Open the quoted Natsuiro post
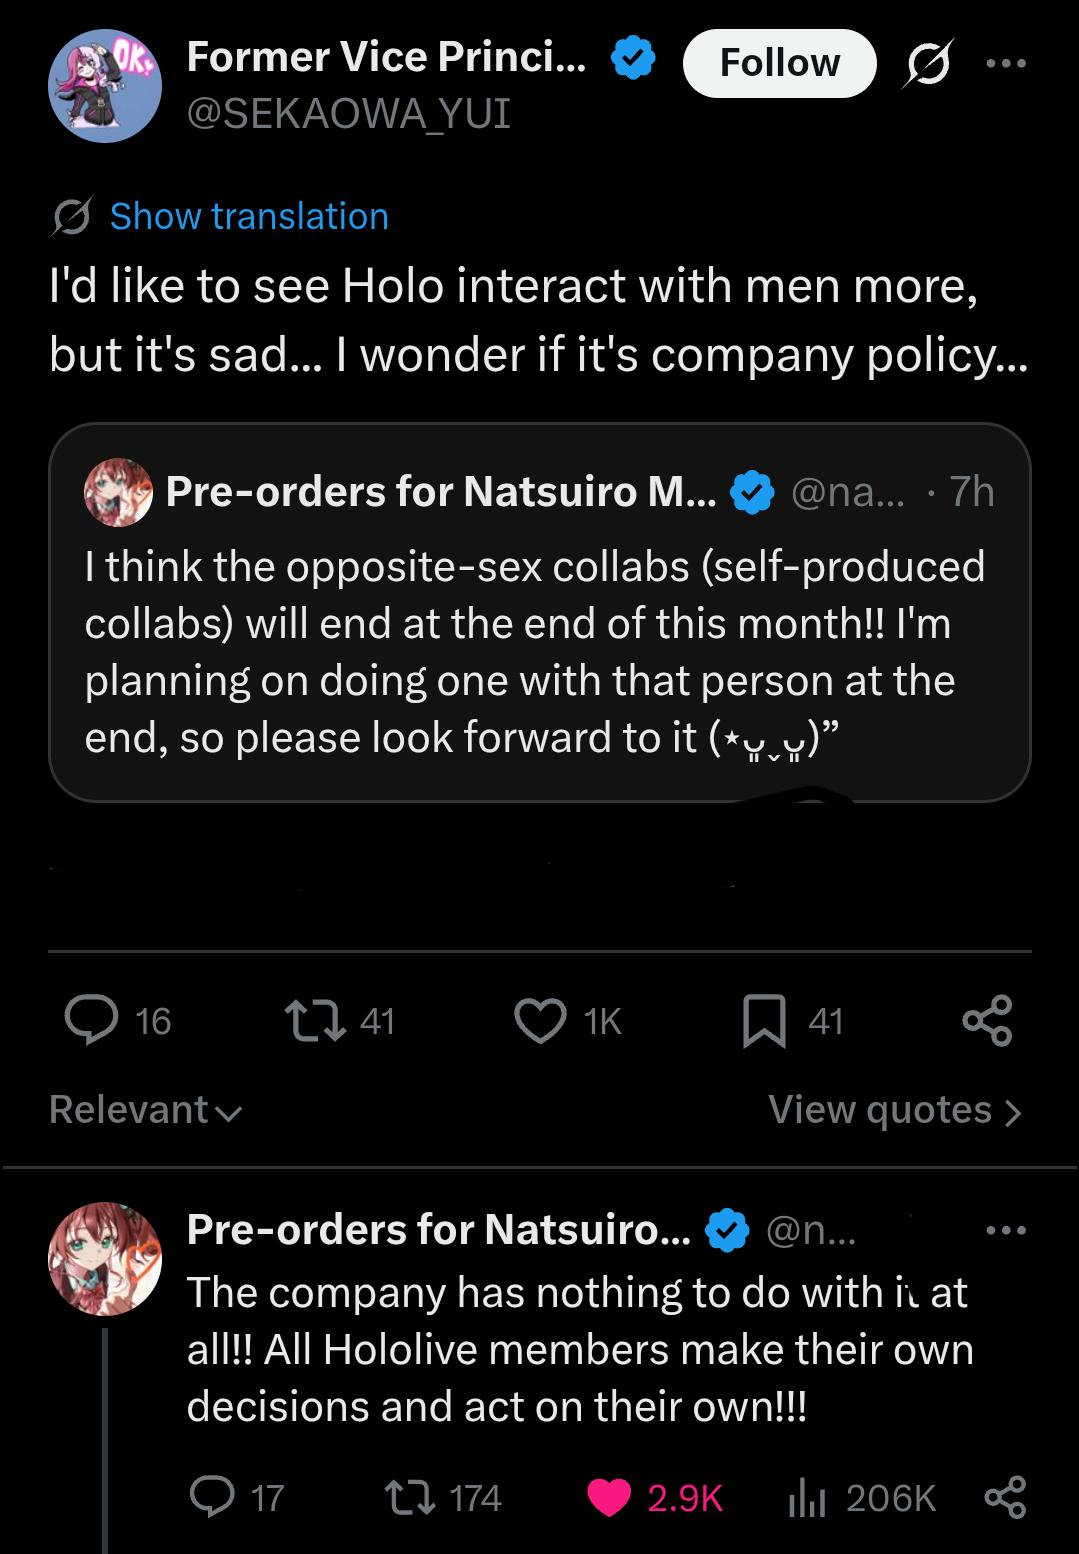This screenshot has height=1554, width=1079. [539, 650]
